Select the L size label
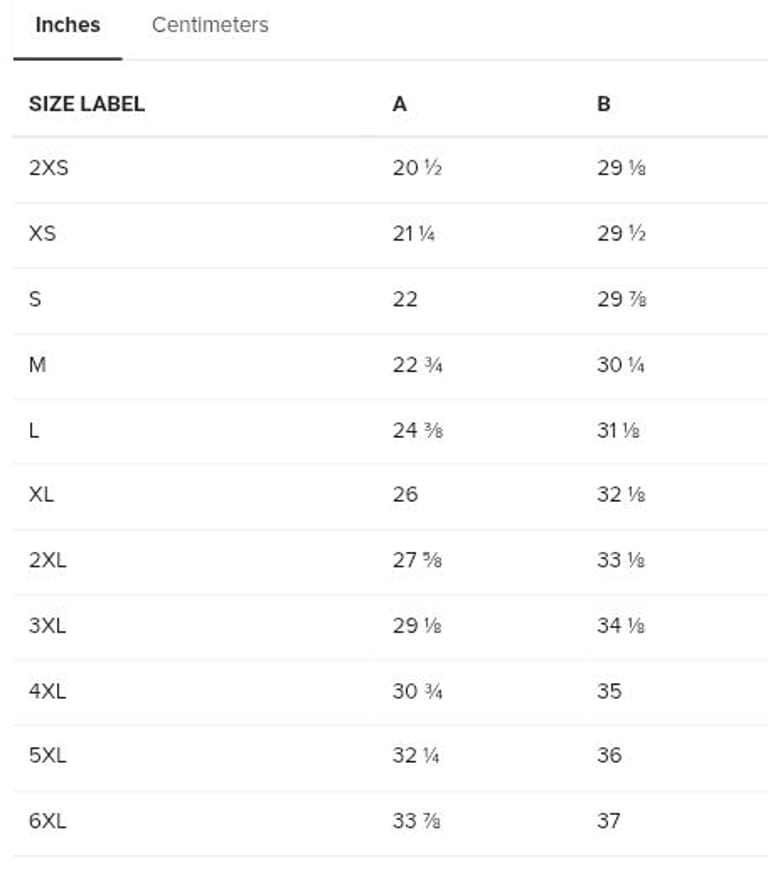The width and height of the screenshot is (768, 877). pyautogui.click(x=34, y=430)
